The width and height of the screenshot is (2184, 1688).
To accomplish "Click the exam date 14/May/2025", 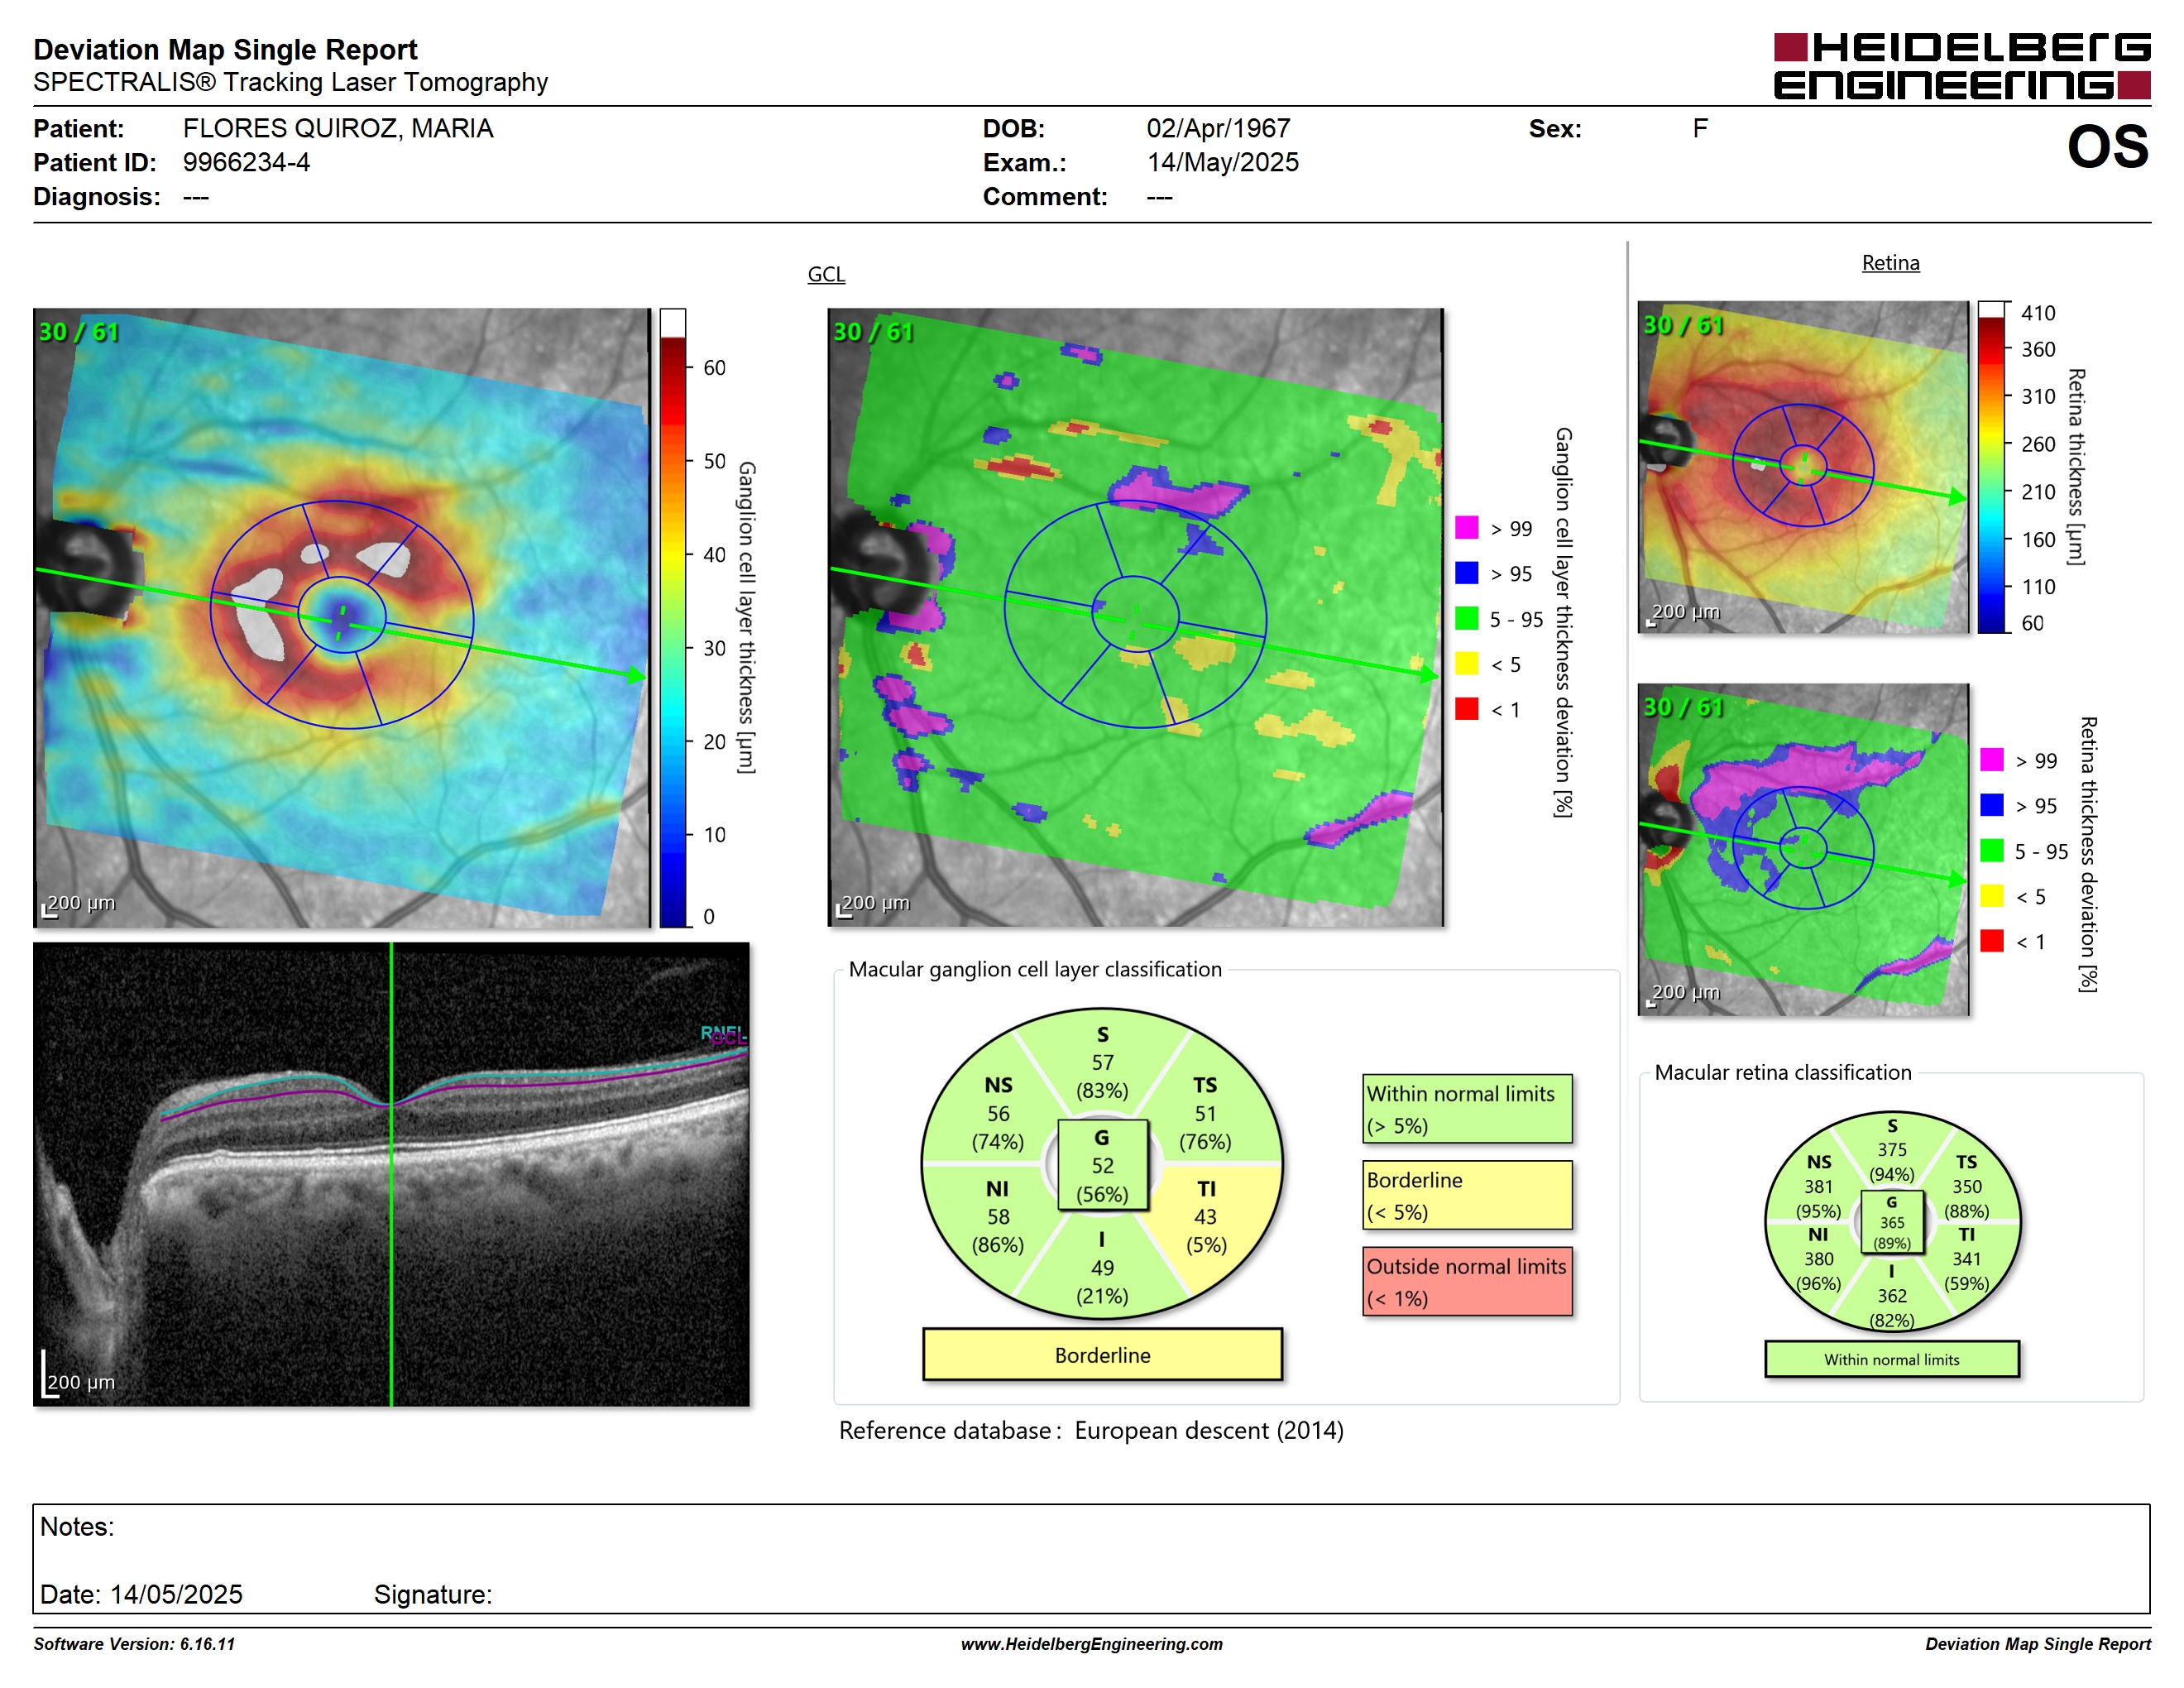I will pos(1222,162).
